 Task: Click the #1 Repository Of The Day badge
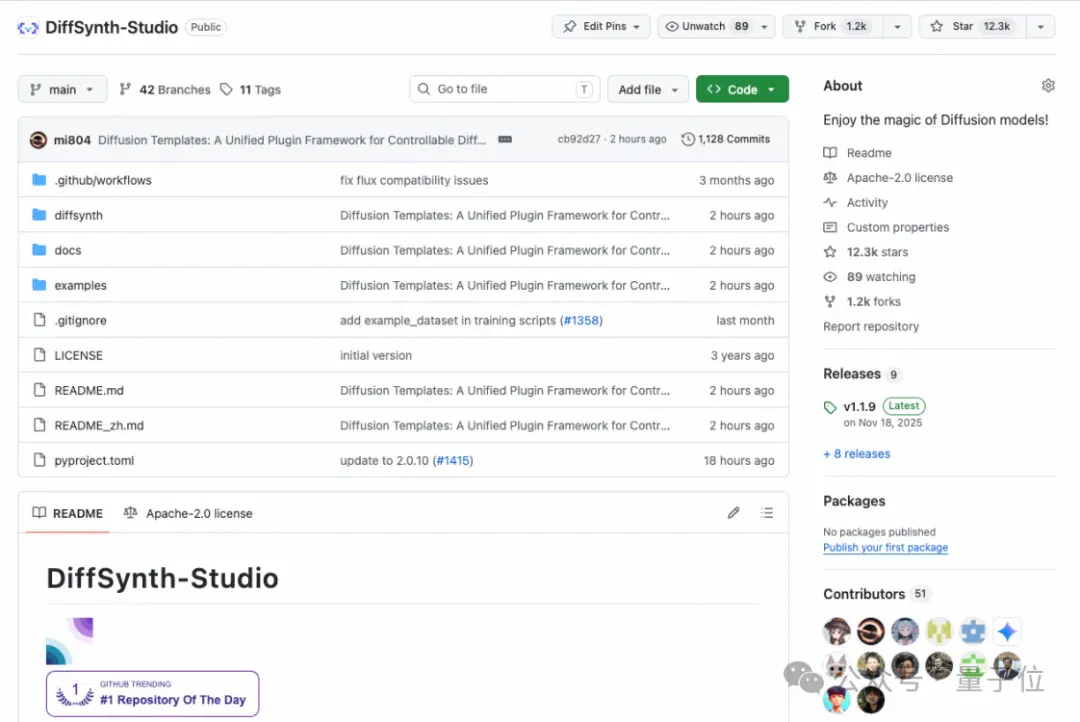(x=153, y=694)
